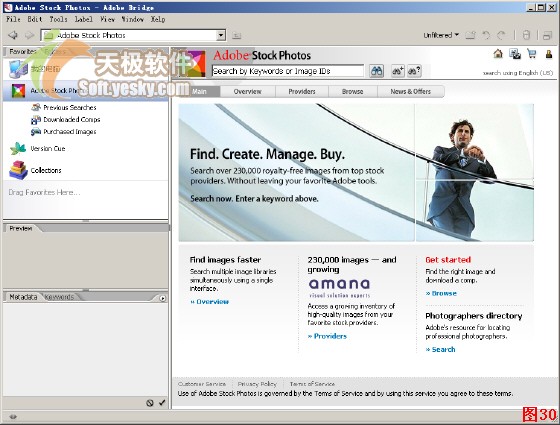This screenshot has width=560, height=425.
Task: Open the Window menu
Action: (132, 19)
